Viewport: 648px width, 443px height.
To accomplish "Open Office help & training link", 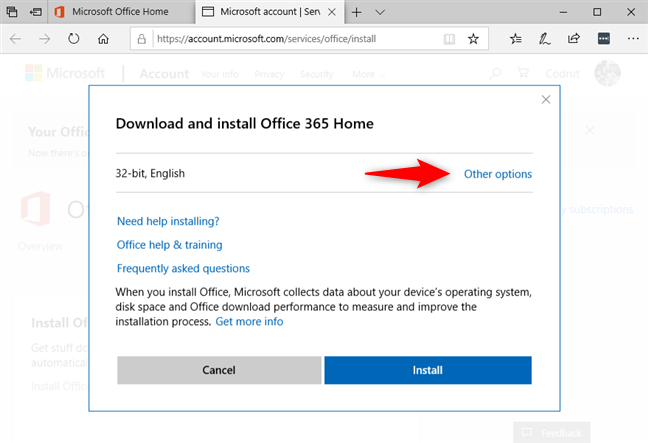I will tap(169, 245).
